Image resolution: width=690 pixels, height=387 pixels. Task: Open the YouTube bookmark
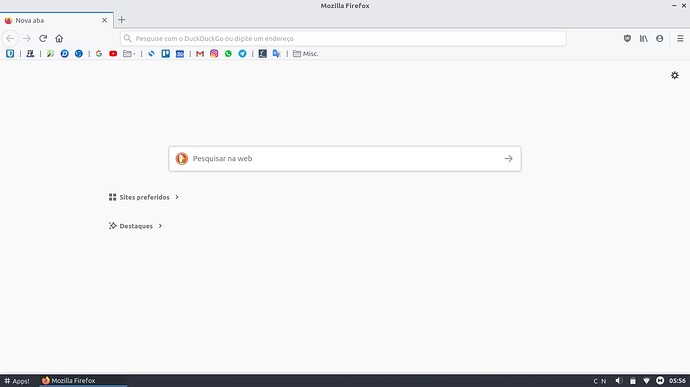tap(113, 54)
